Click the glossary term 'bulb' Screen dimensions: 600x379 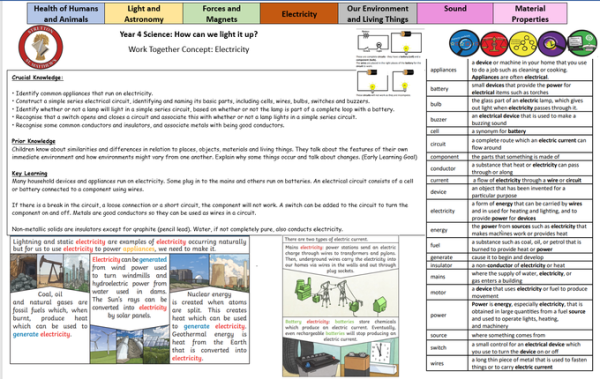click(x=436, y=104)
